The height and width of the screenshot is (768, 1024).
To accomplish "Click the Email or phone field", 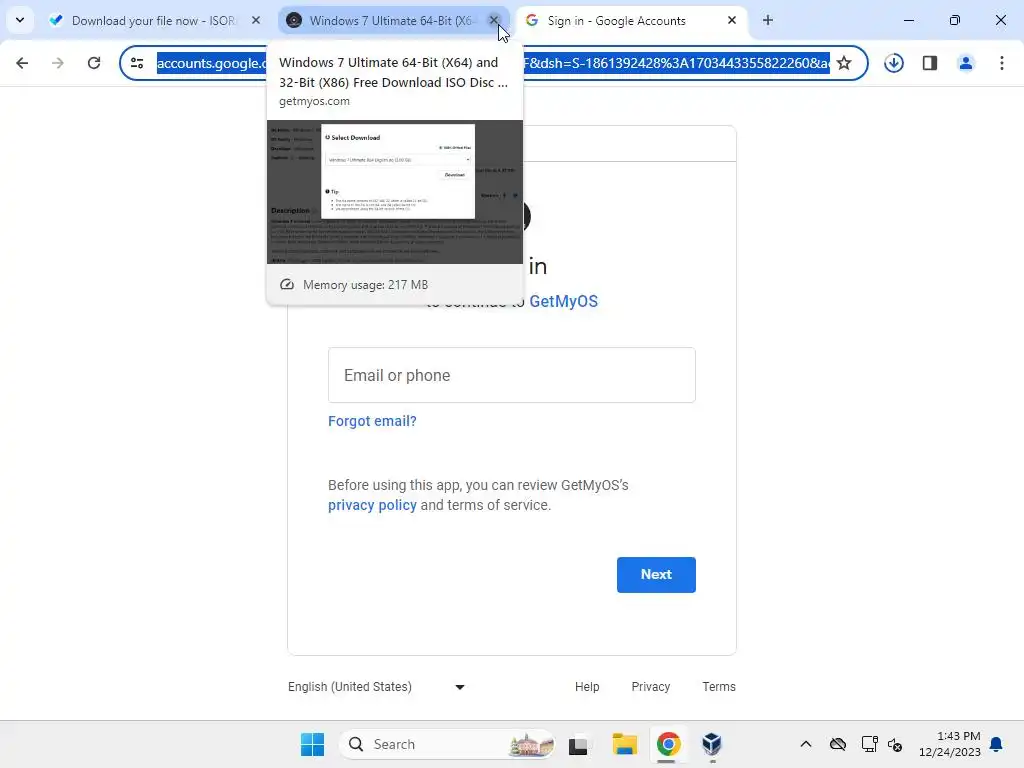I will (511, 375).
